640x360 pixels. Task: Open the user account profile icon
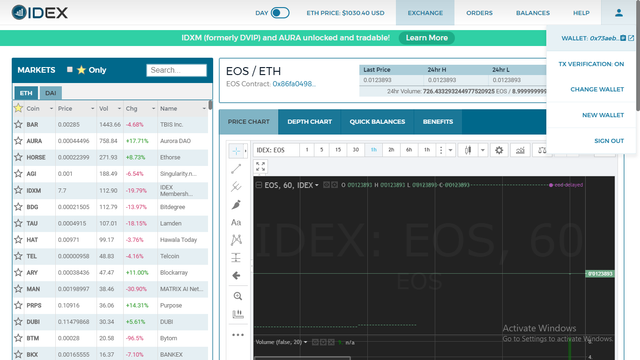pos(619,13)
